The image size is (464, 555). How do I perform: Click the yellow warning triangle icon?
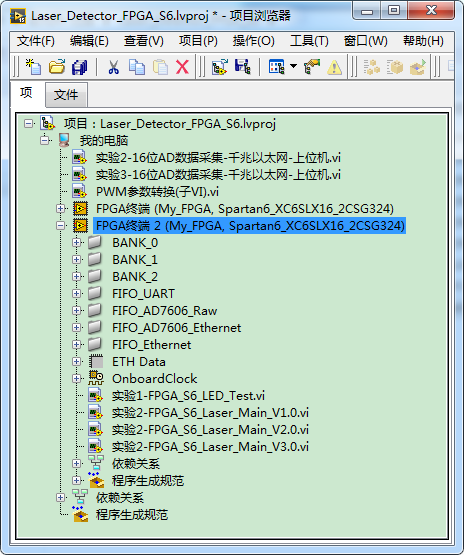(x=334, y=67)
